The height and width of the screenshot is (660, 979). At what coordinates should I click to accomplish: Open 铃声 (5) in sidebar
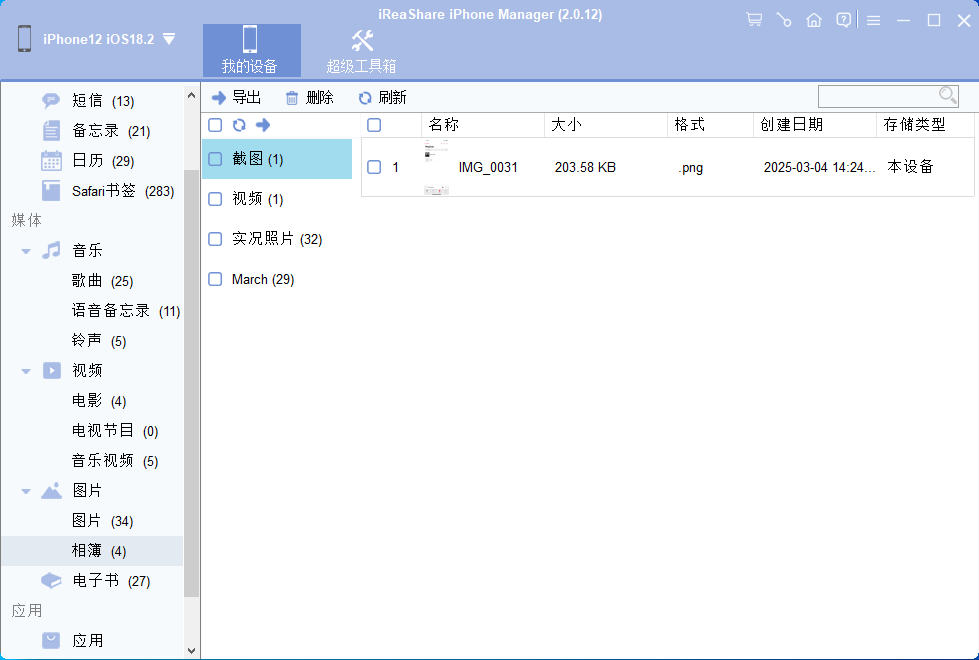pos(99,340)
